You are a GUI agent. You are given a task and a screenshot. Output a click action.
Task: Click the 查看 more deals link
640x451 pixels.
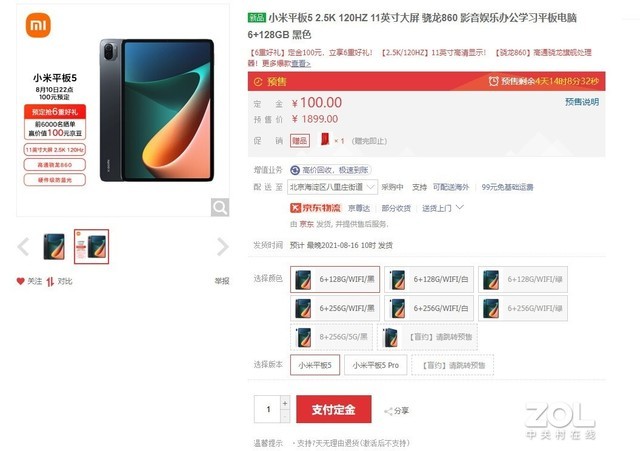[301, 64]
